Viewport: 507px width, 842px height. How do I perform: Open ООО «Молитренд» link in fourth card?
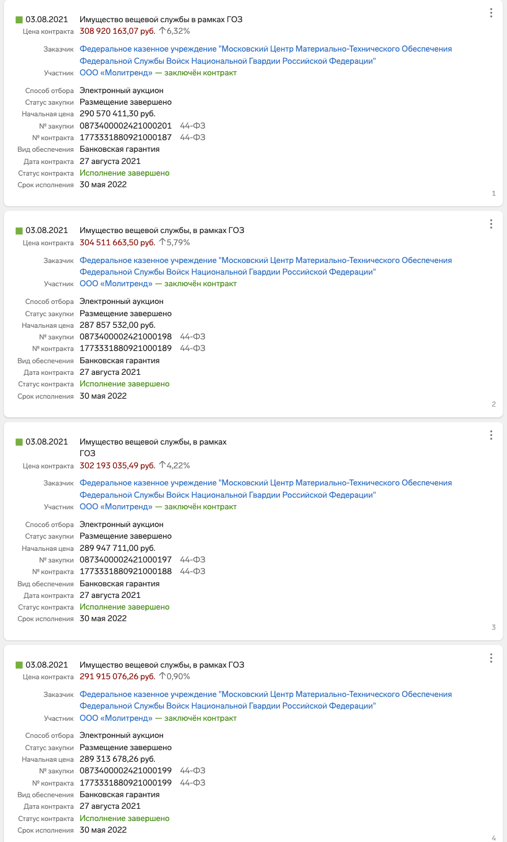(x=116, y=718)
